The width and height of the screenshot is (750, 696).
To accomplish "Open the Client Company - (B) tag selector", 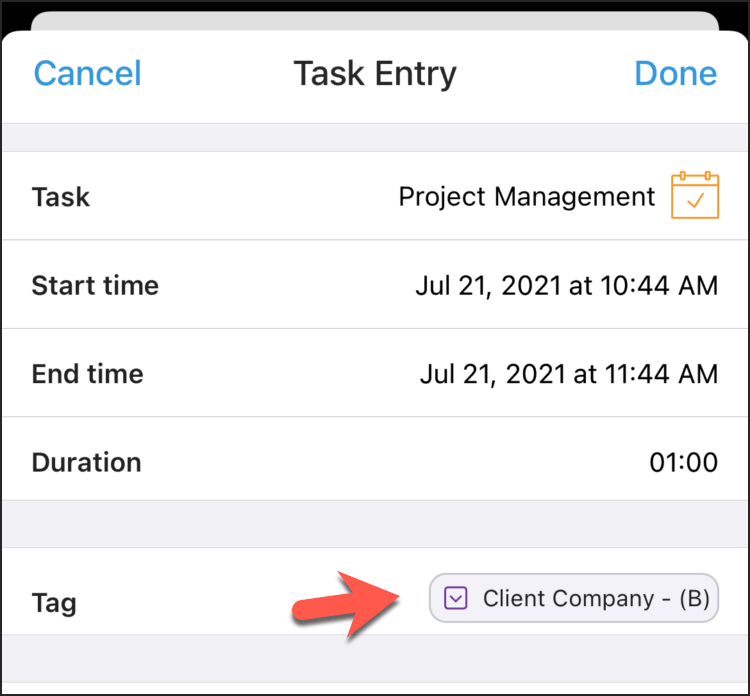I will tap(574, 598).
